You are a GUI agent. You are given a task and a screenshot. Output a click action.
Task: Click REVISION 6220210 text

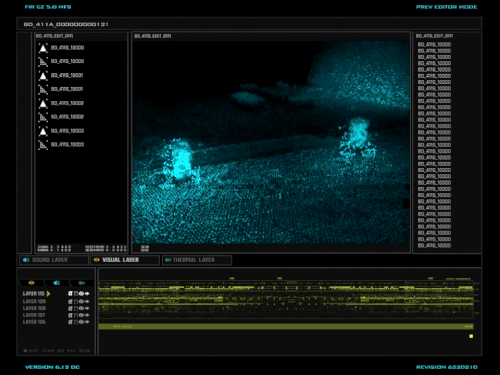[447, 367]
